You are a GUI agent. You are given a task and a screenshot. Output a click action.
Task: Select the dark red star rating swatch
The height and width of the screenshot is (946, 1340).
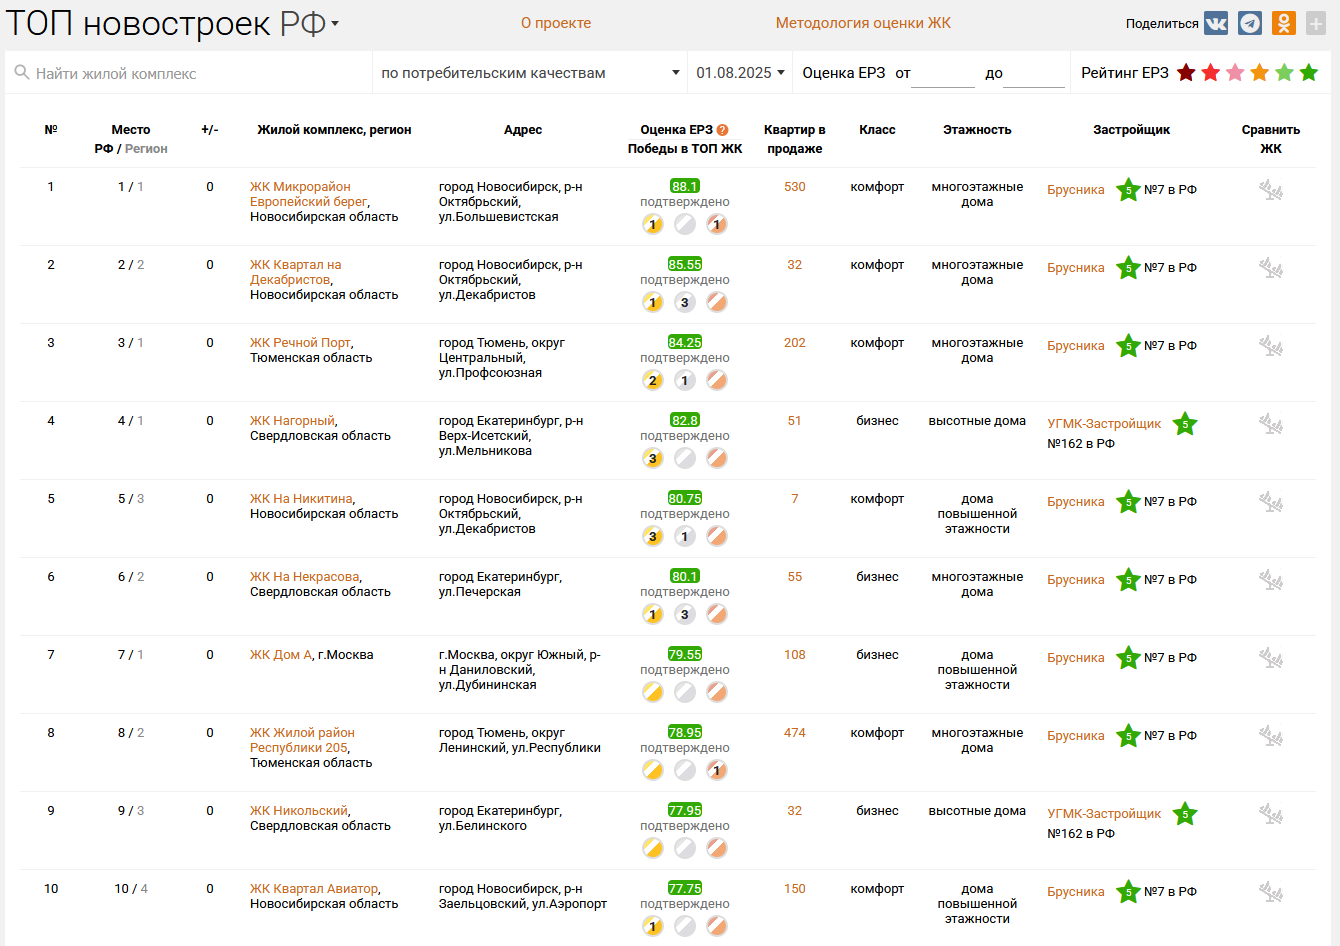(1186, 73)
